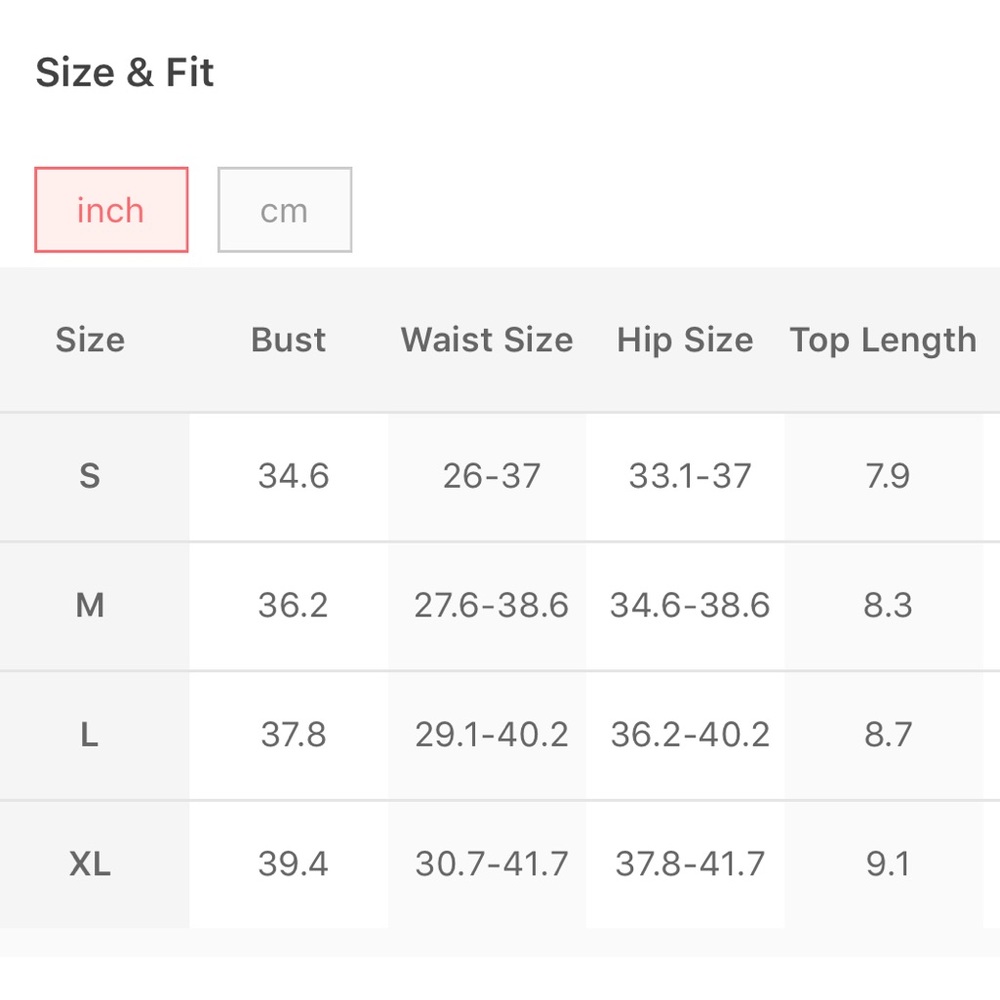
Task: Select the M size row label
Action: (x=90, y=605)
